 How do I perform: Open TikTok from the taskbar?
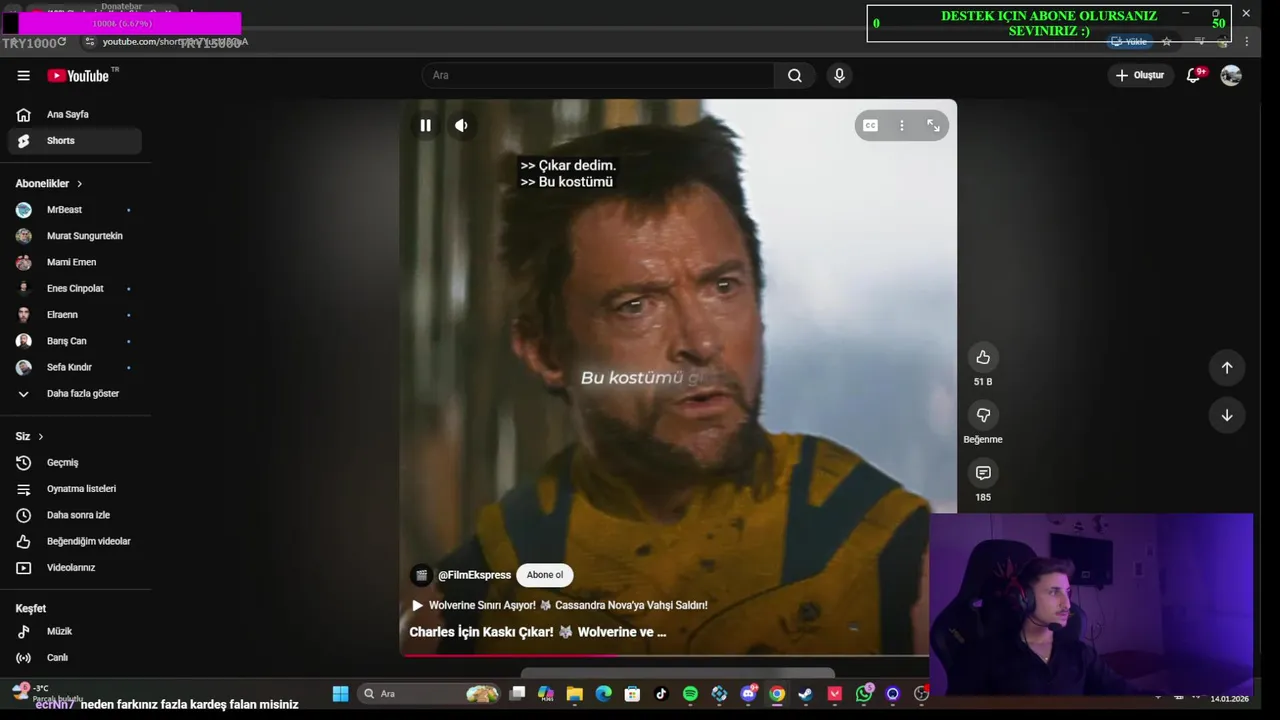(661, 694)
